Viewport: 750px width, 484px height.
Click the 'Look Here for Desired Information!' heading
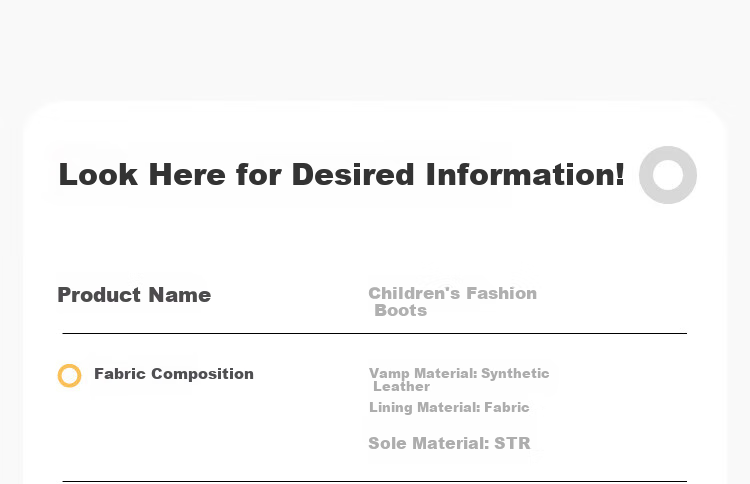click(342, 175)
